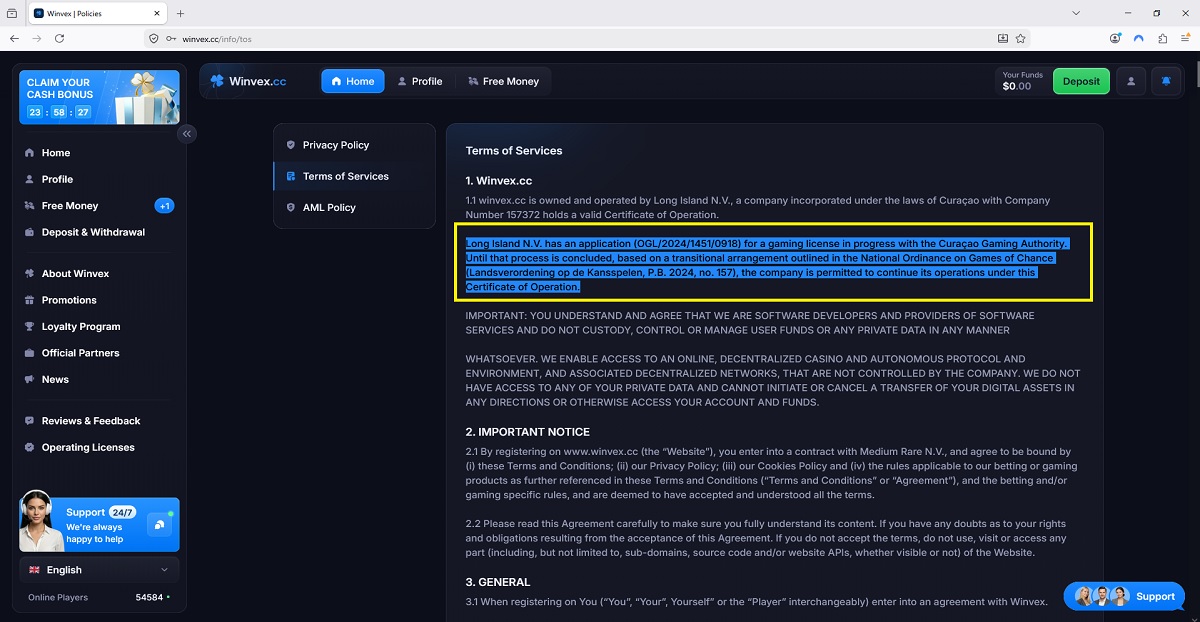Click the Promotions gift icon
Screen dimensions: 1200x622
(x=30, y=300)
